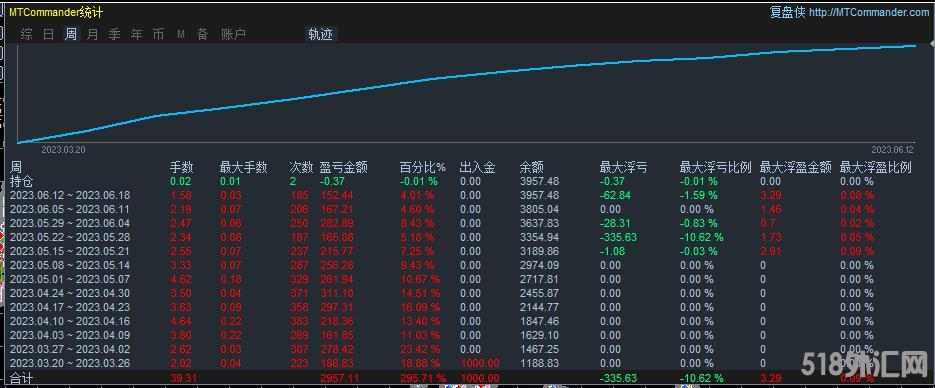Select the 年 yearly tab
The image size is (935, 388).
[137, 35]
